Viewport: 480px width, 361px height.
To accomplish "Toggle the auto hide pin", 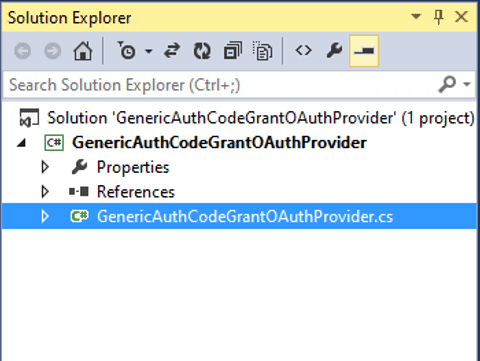I will click(439, 17).
